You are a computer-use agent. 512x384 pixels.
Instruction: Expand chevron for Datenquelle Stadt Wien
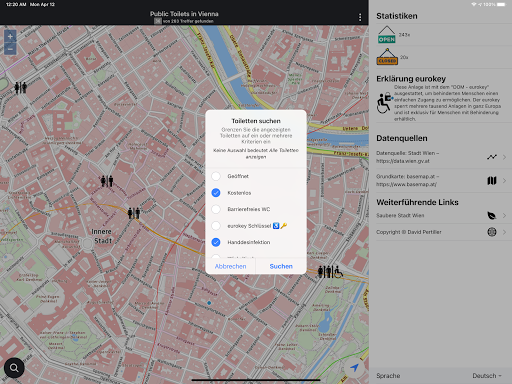[504, 157]
